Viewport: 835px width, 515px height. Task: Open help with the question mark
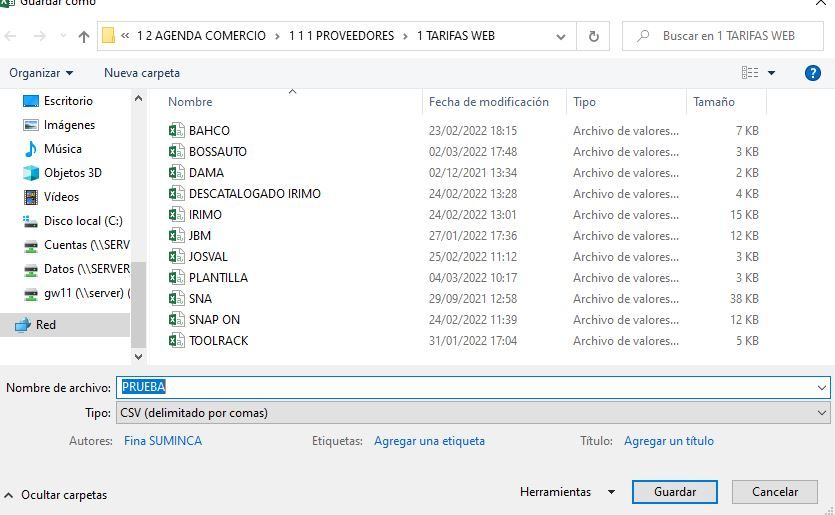pos(813,73)
